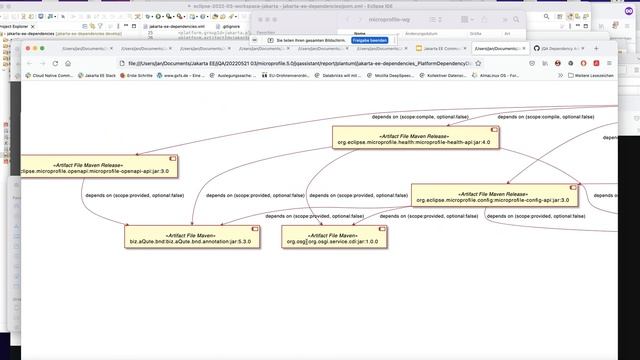Open the Mozilla DeepSpeec bookmark
640x360 pixels.
tap(391, 76)
